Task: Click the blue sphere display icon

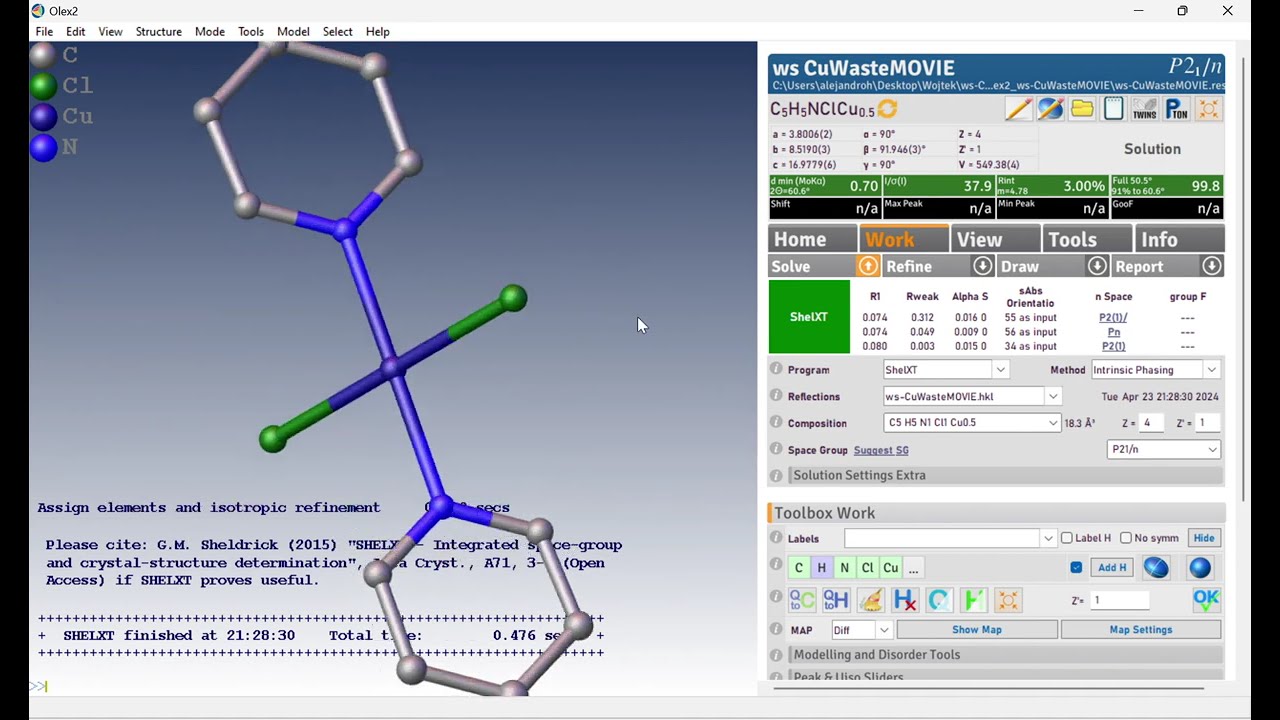Action: click(1200, 568)
